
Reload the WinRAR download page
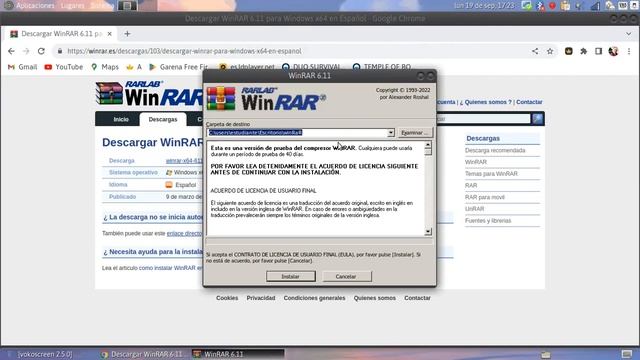click(x=41, y=51)
